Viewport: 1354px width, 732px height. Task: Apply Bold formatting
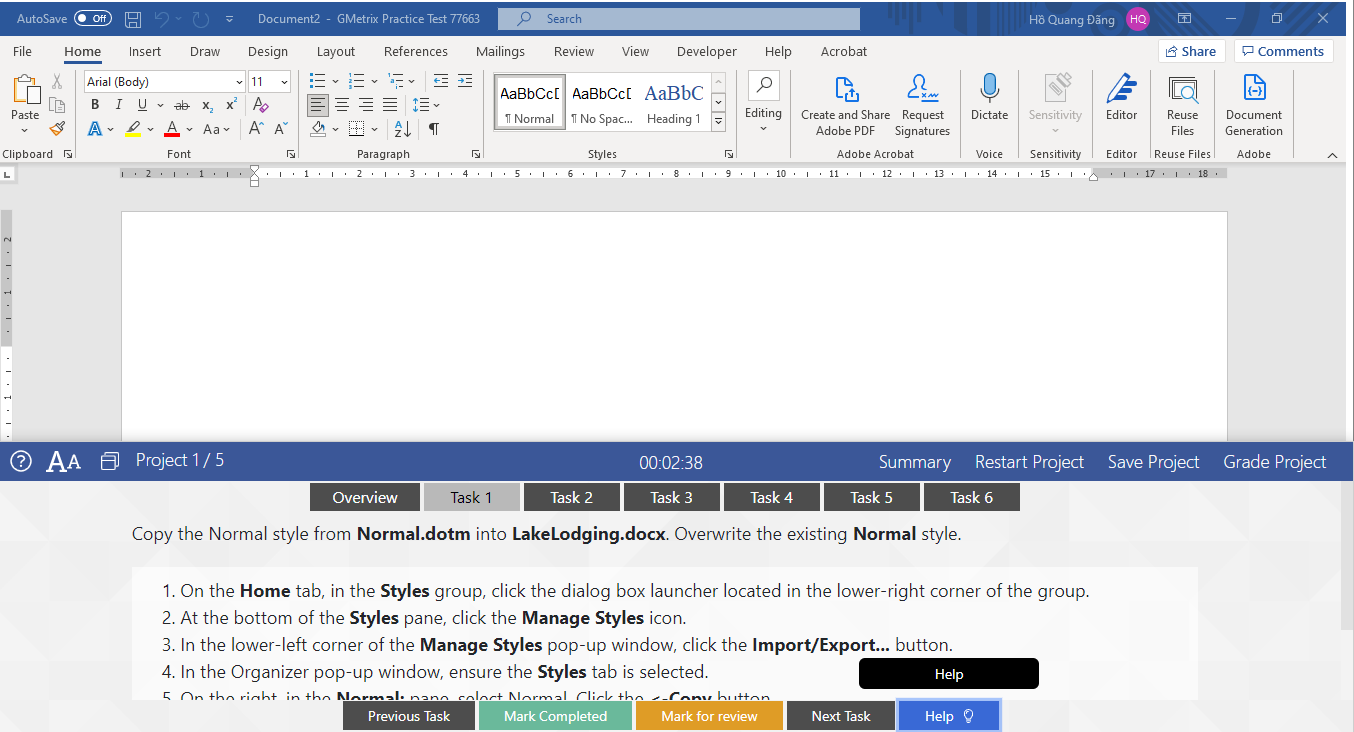tap(95, 105)
